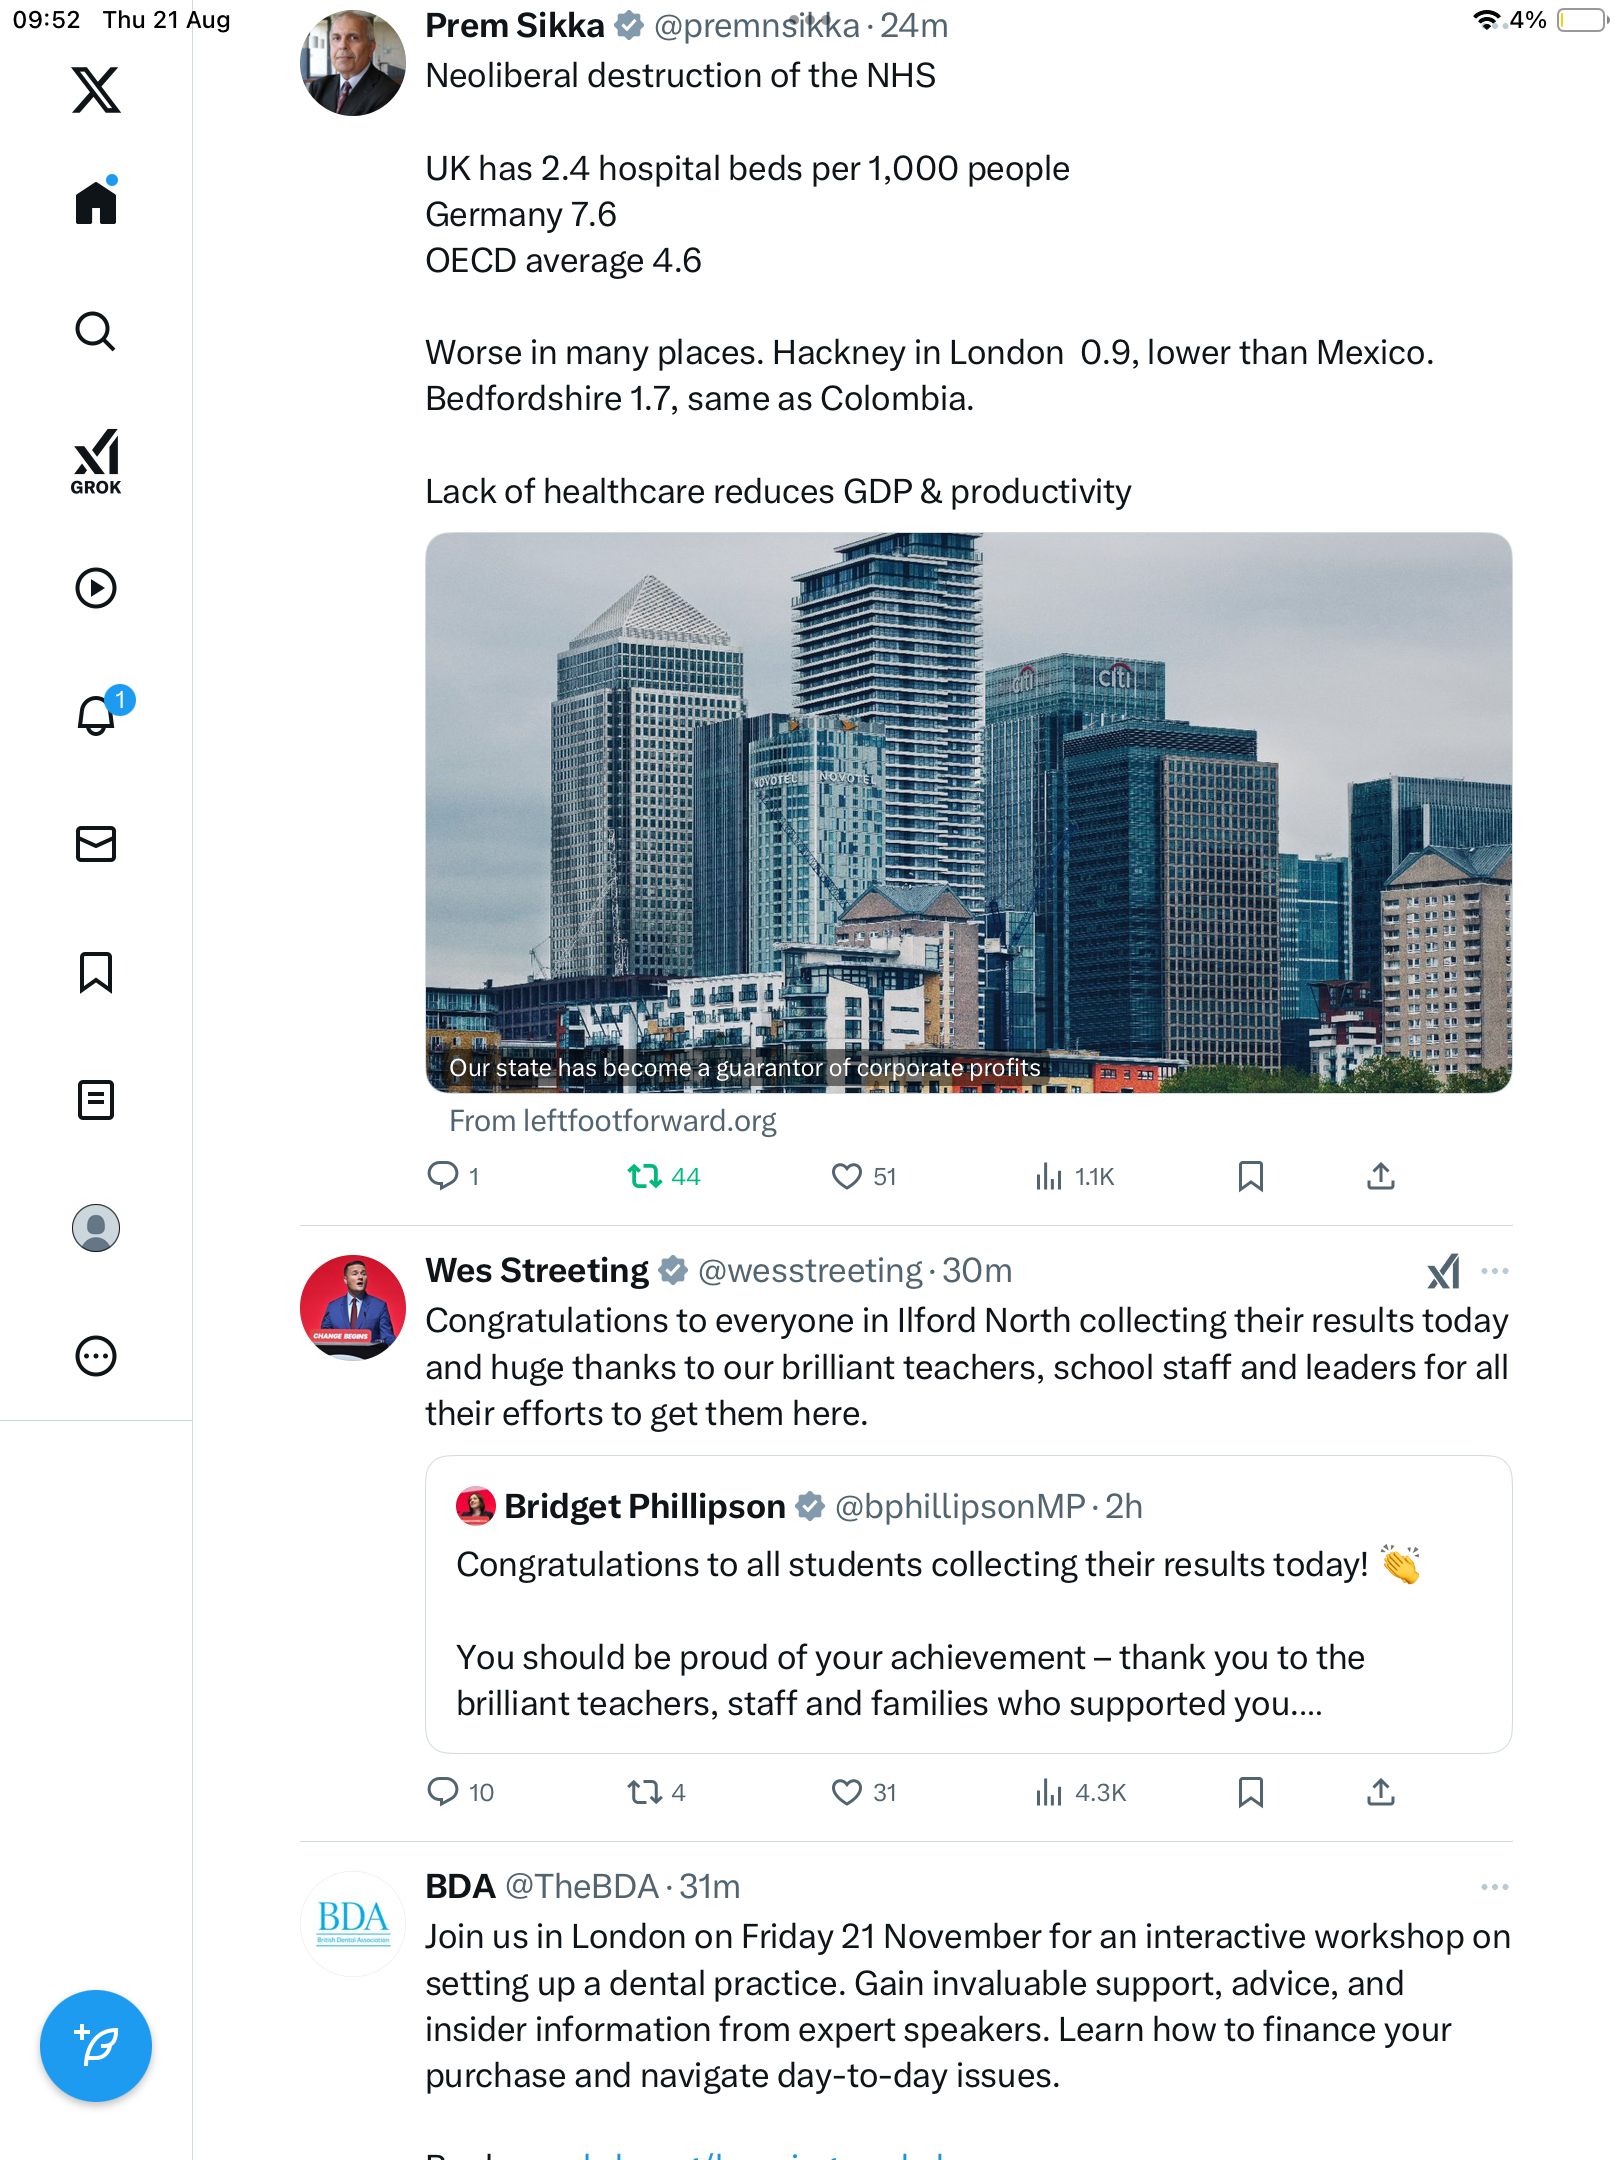Open the Bookmarks sidebar item

click(96, 972)
